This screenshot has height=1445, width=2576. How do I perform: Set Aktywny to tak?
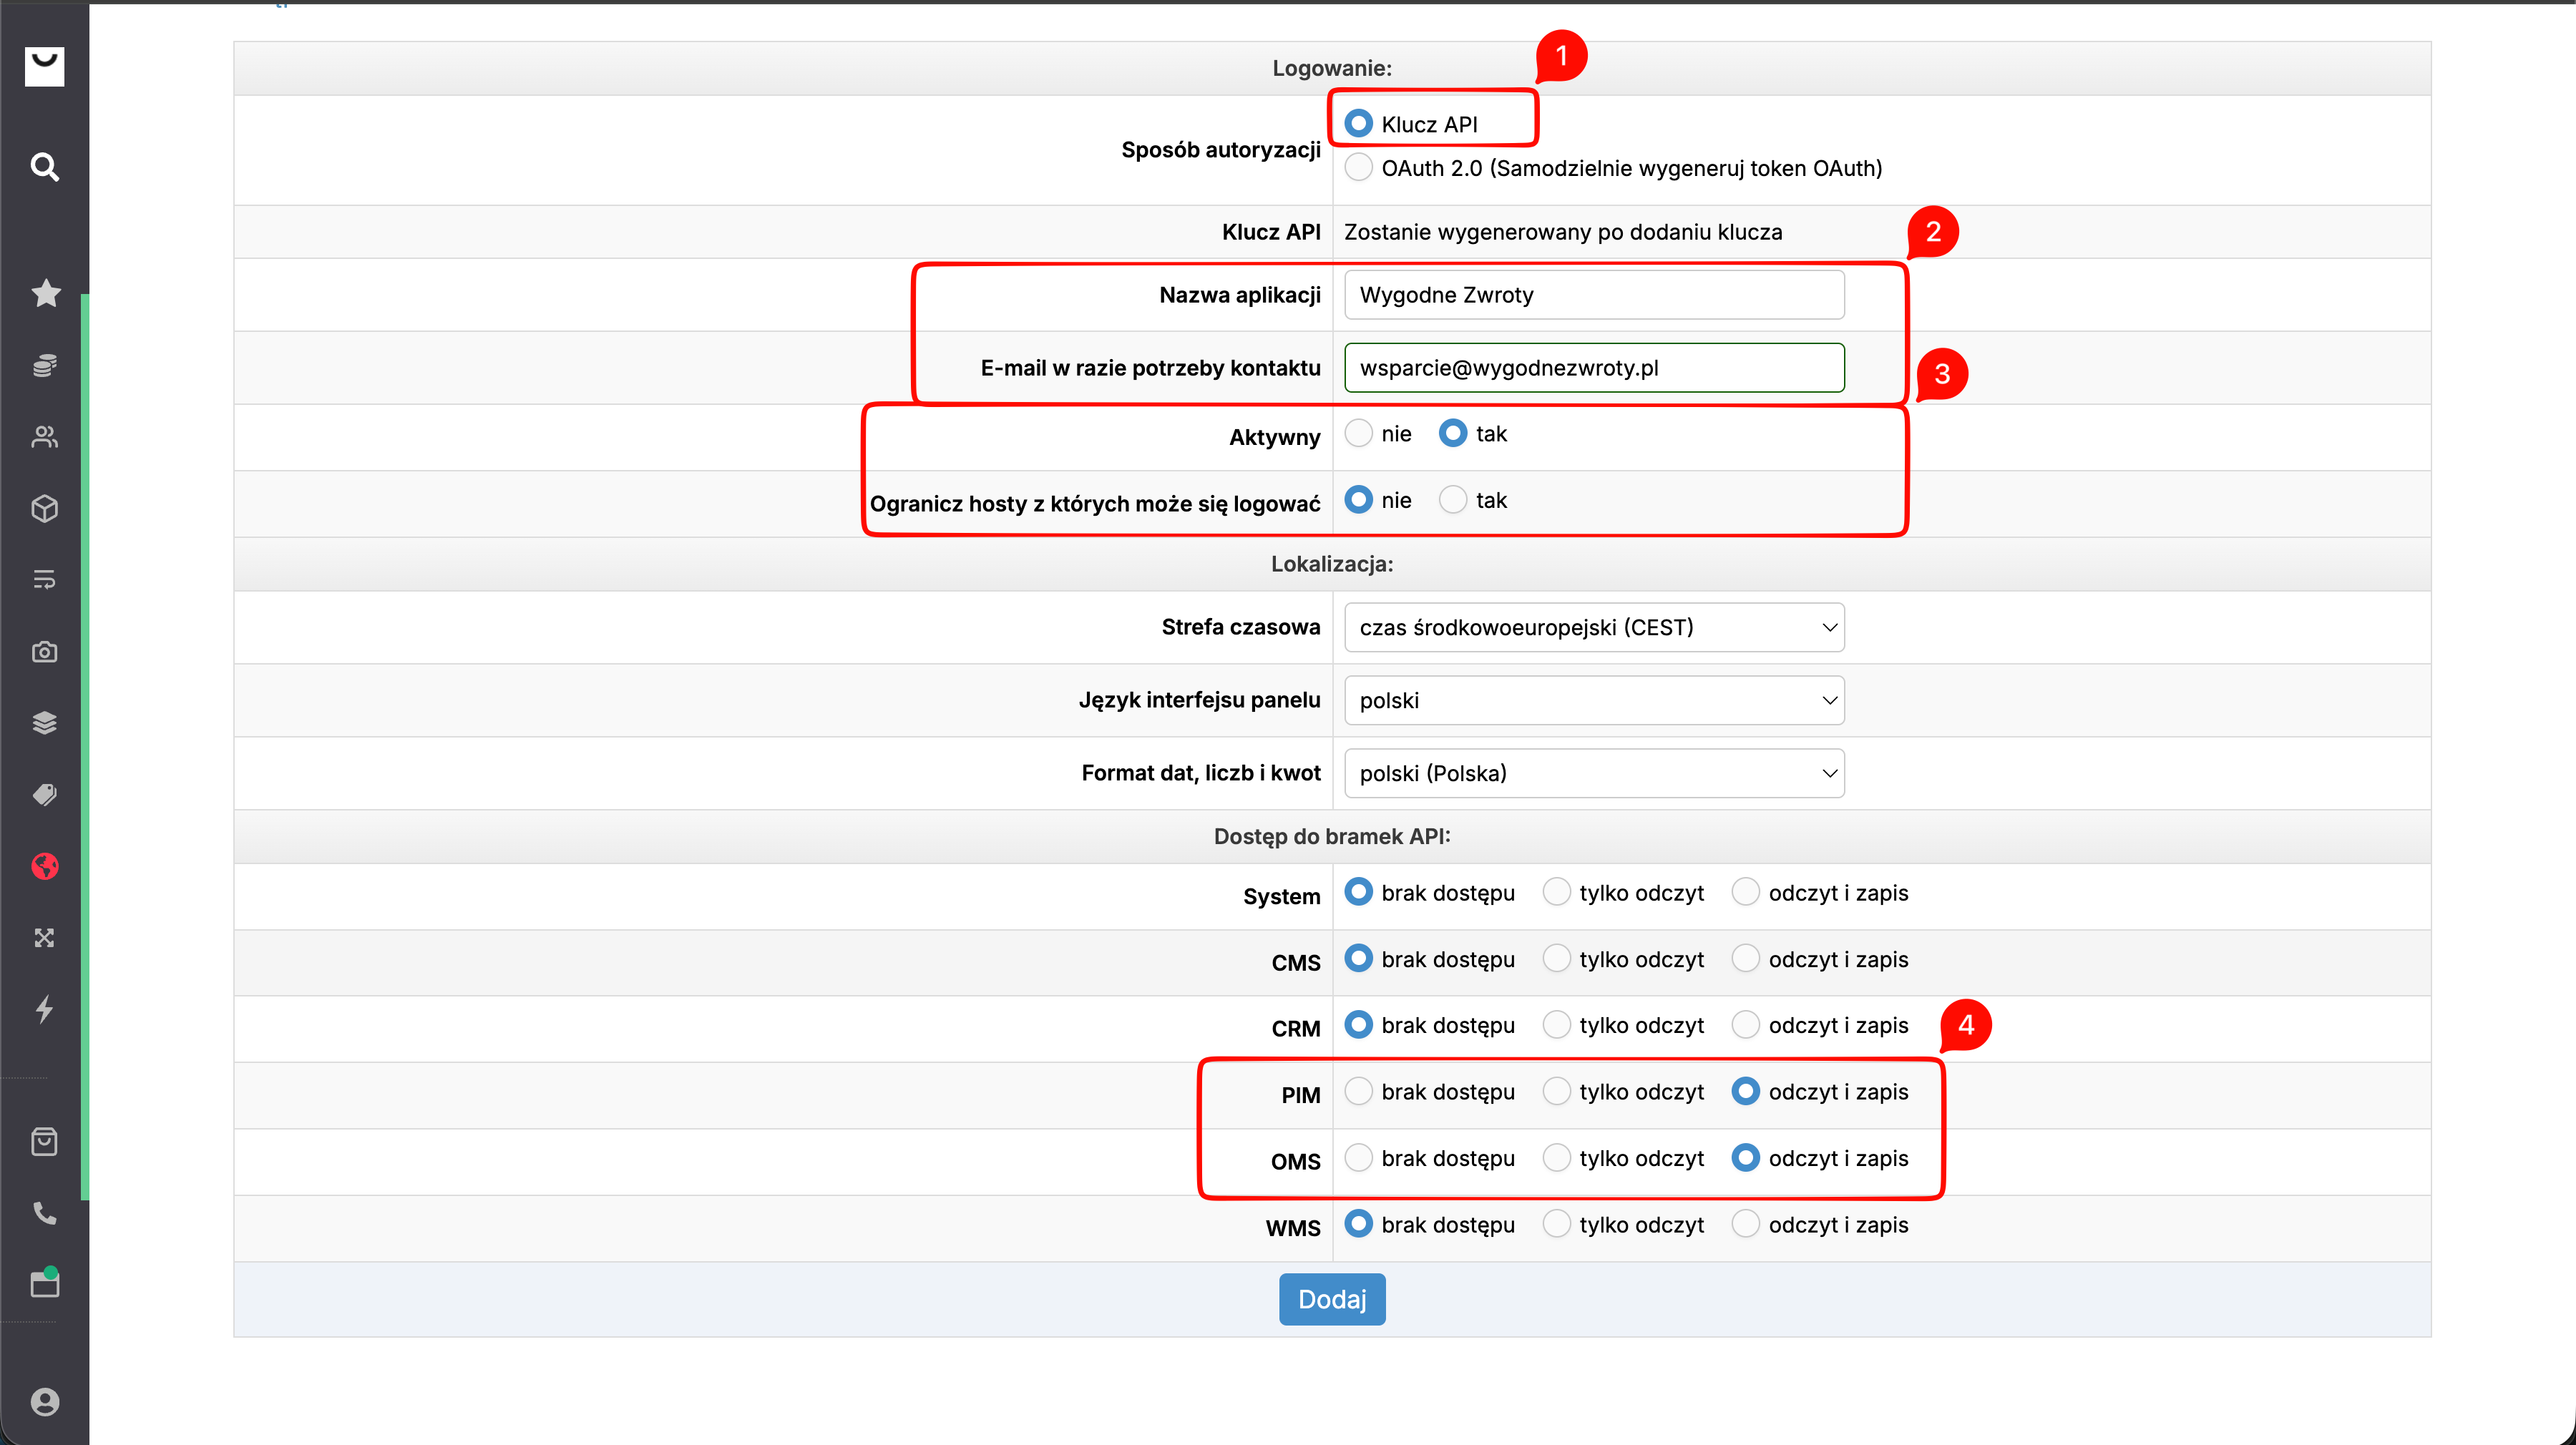(x=1452, y=433)
